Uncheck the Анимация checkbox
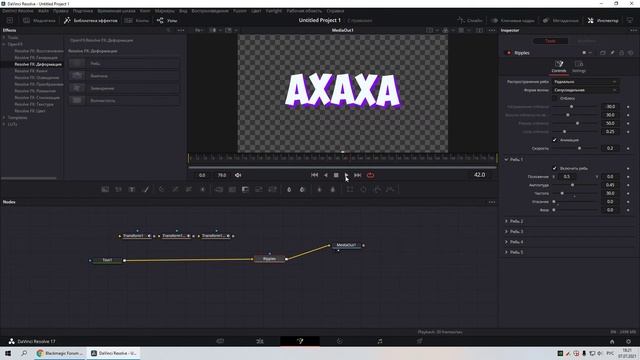This screenshot has height=360, width=640. pos(554,140)
